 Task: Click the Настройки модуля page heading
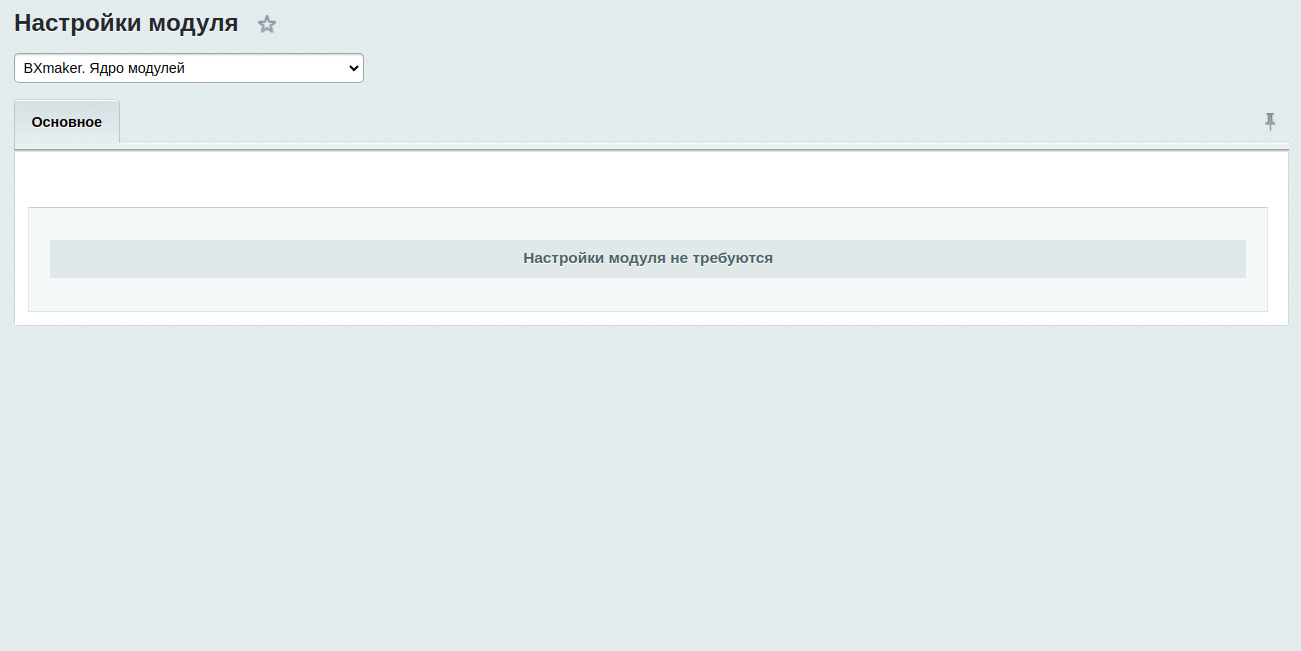(x=126, y=23)
